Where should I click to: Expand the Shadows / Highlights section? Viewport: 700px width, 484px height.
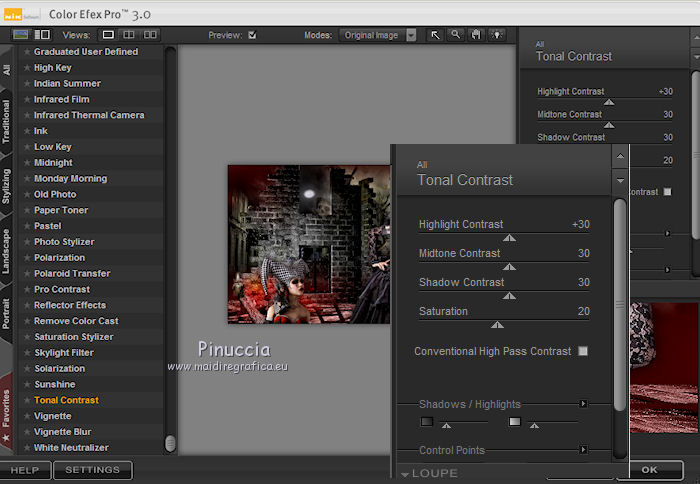pos(583,404)
